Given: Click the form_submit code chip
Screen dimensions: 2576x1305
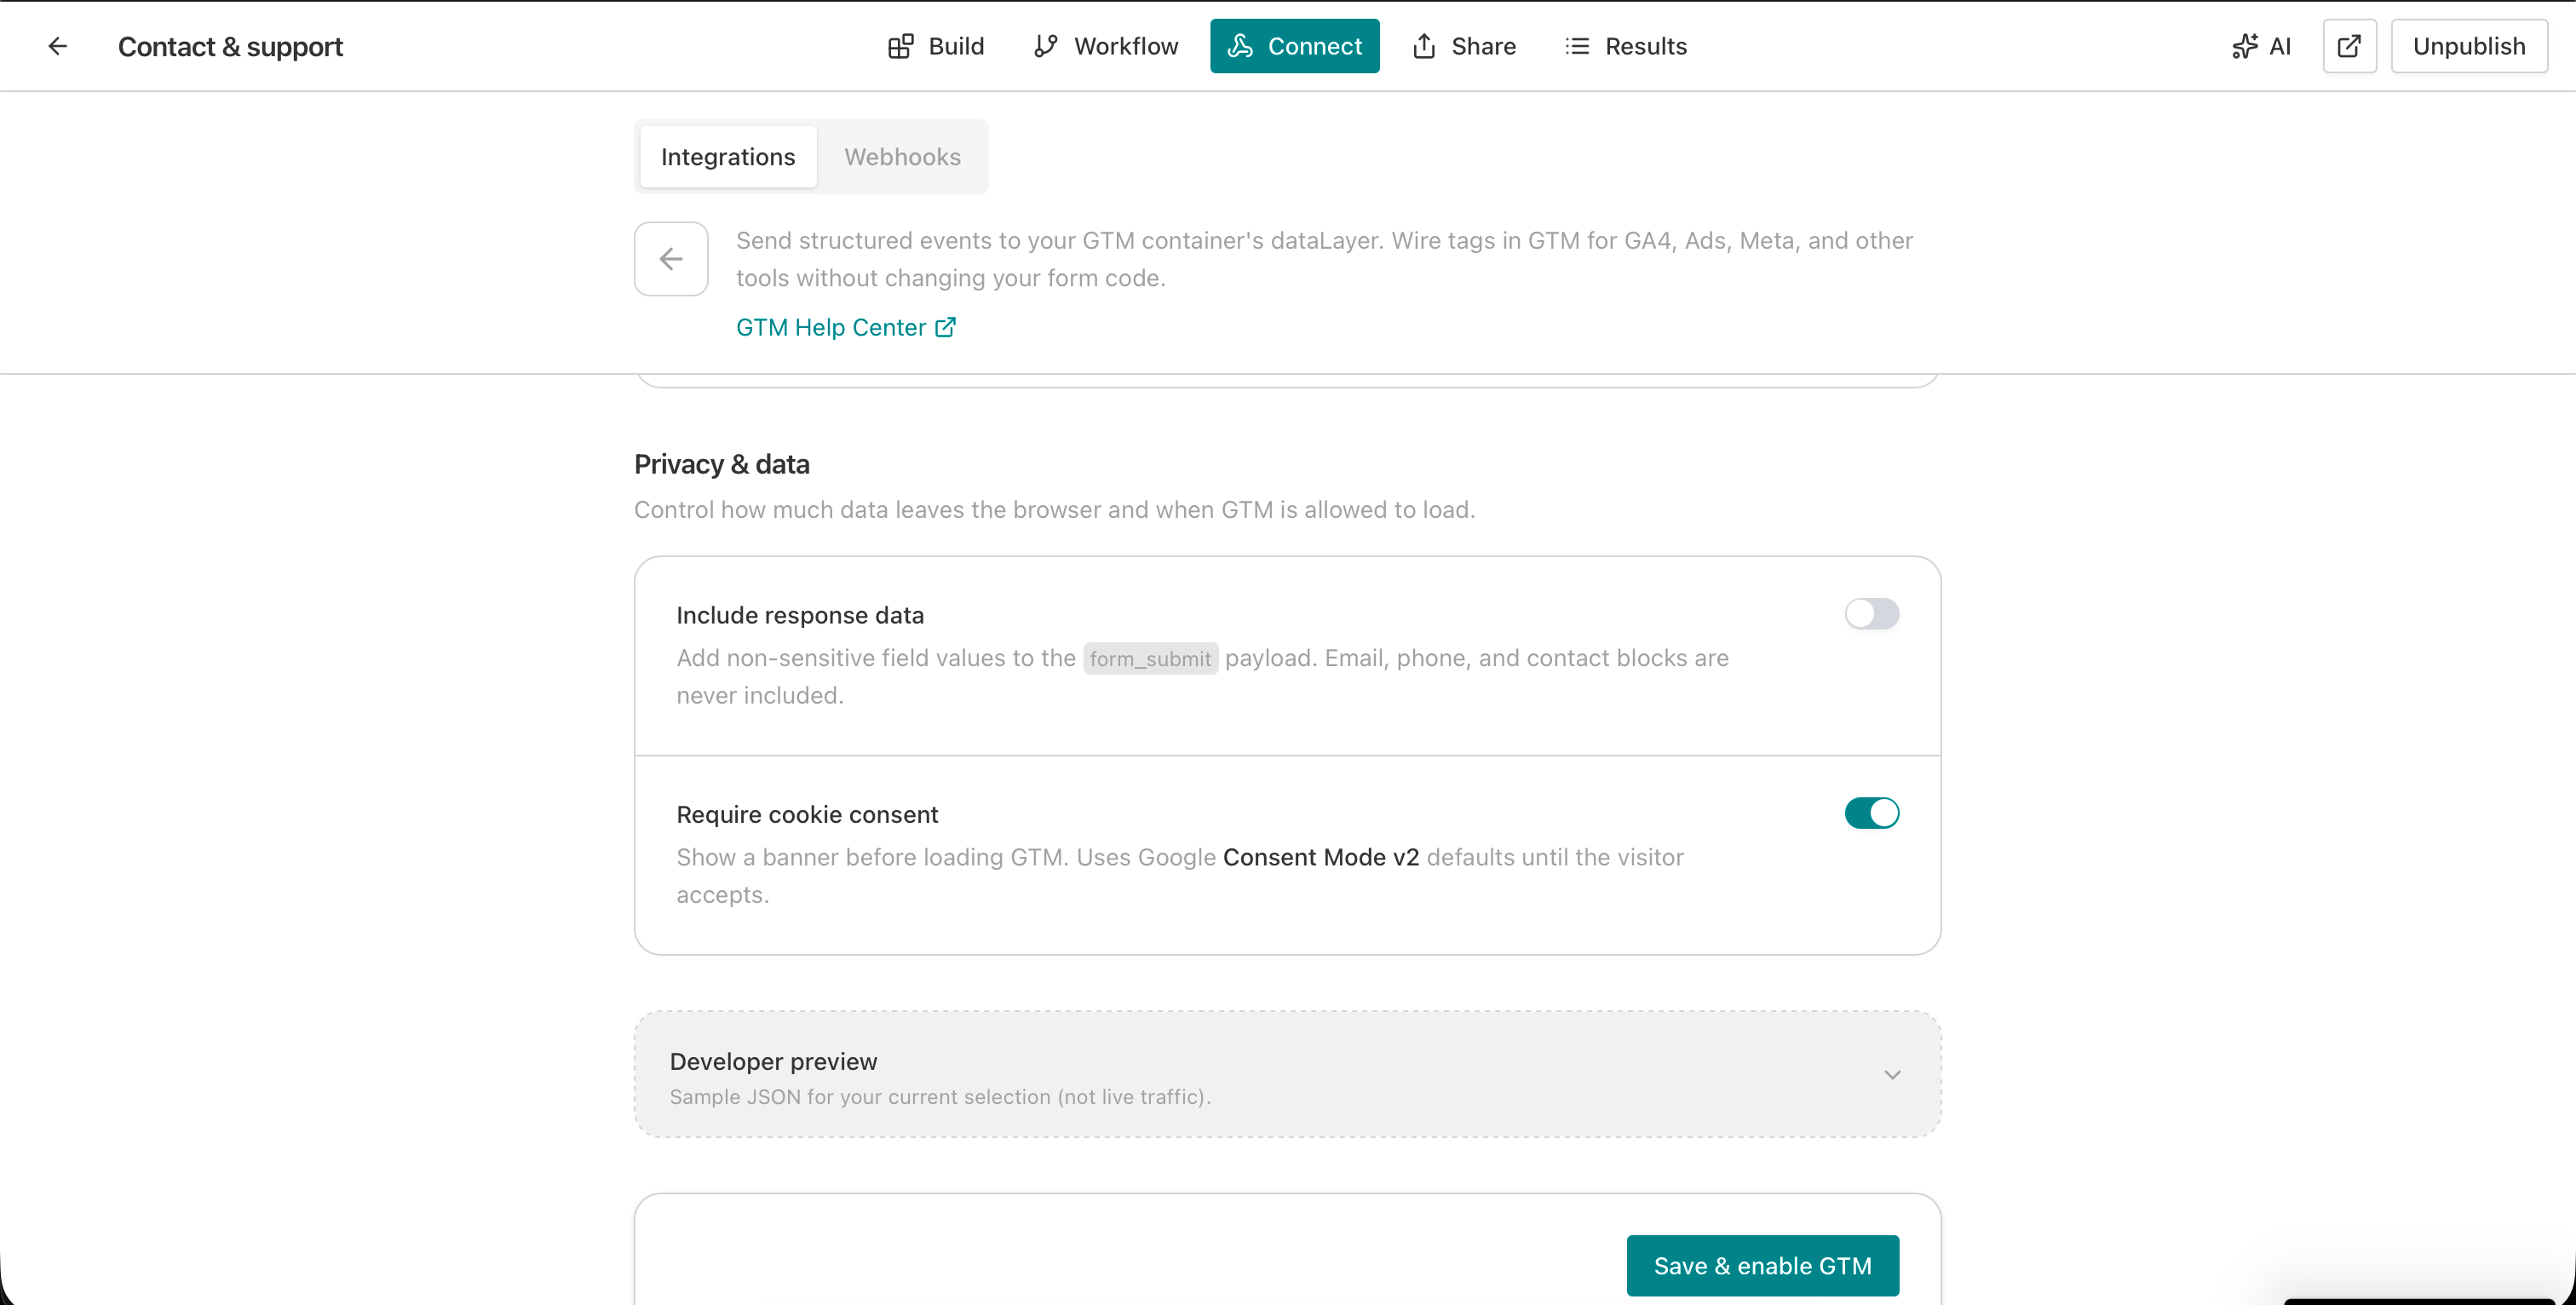Looking at the screenshot, I should coord(1150,658).
